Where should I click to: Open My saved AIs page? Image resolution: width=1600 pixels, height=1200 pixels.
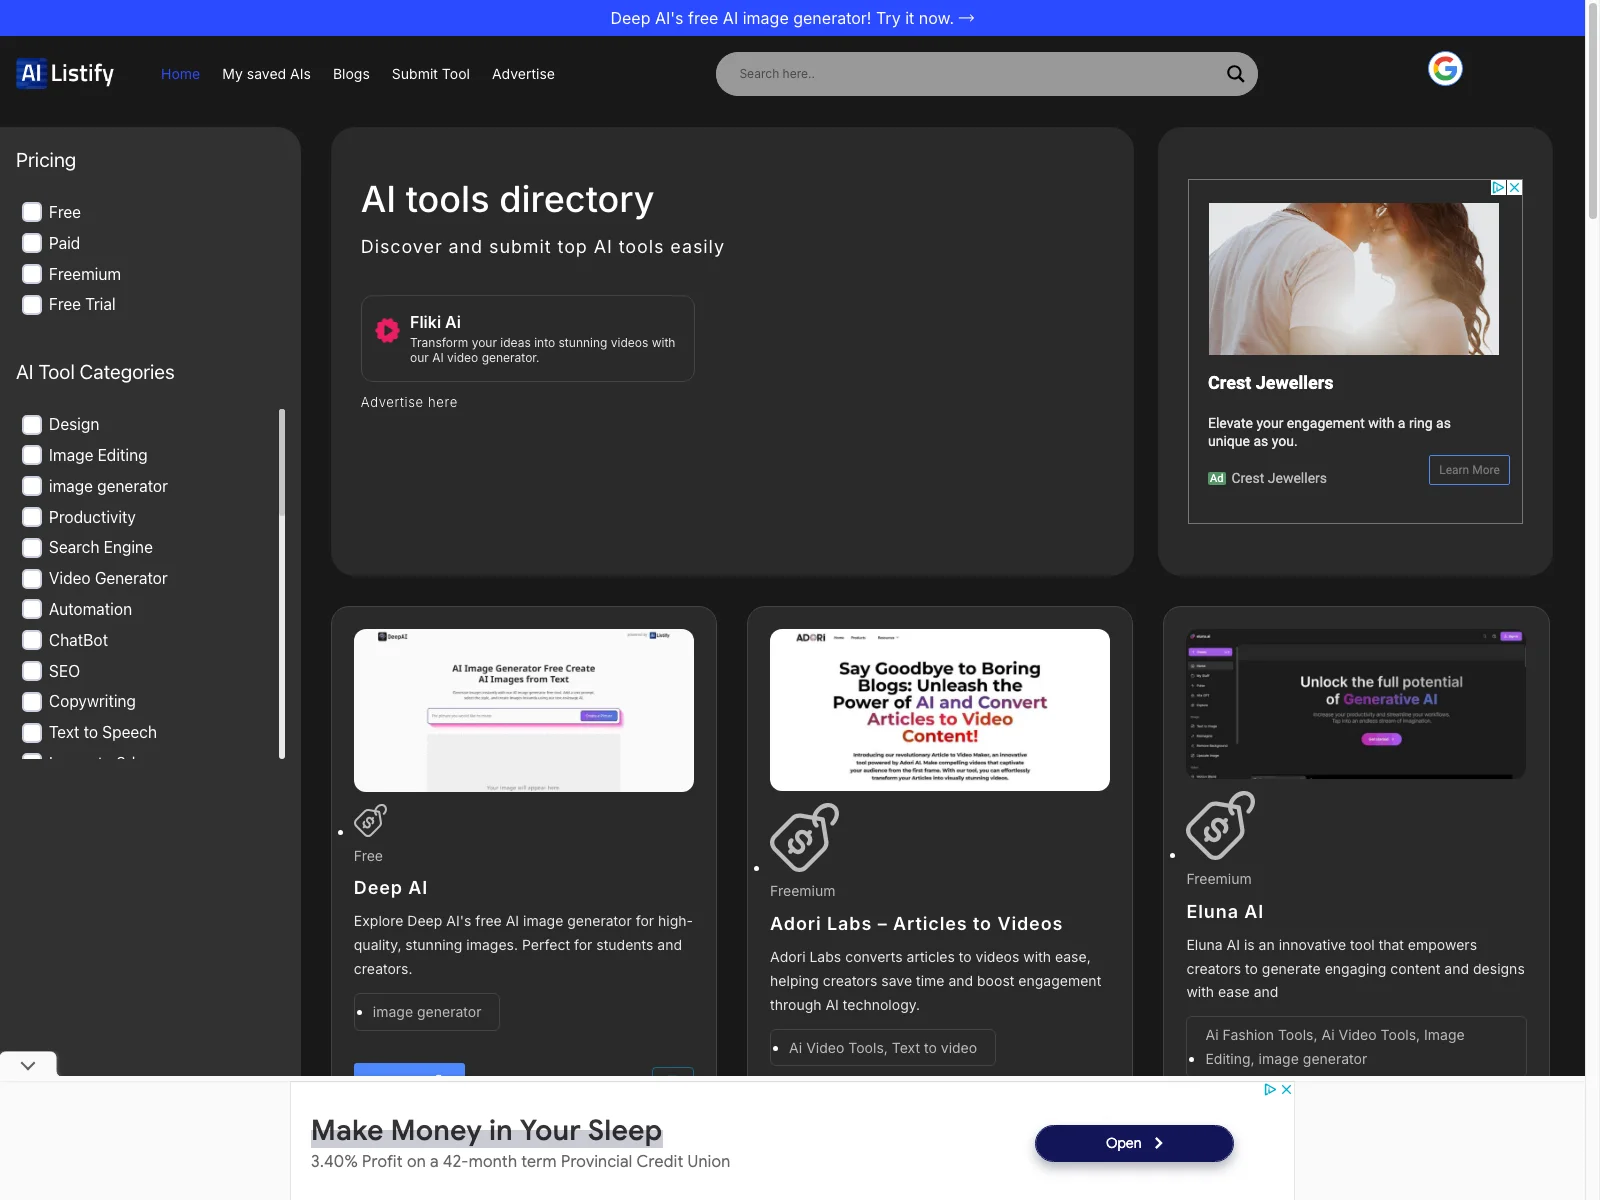click(x=266, y=74)
